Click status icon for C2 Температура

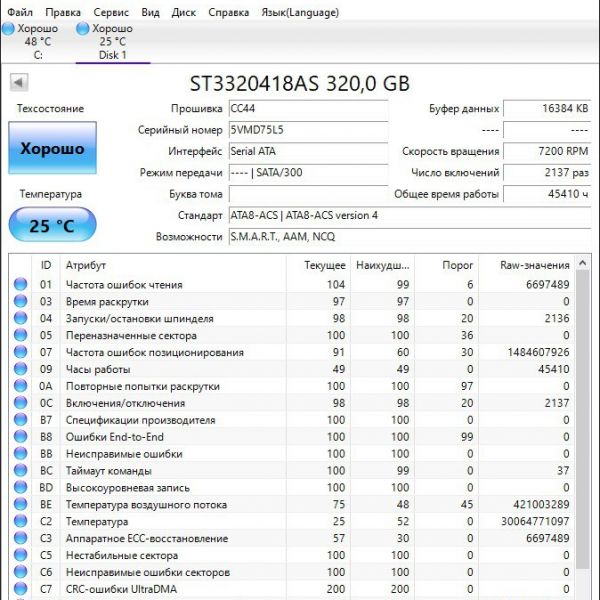[21, 521]
